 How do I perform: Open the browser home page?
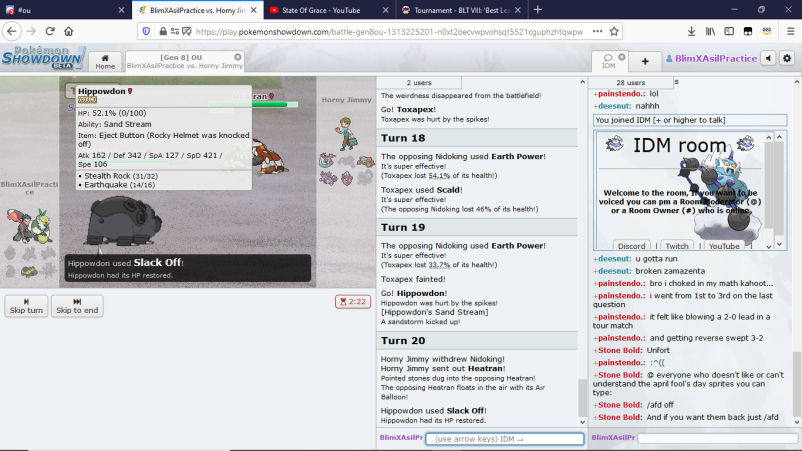(69, 31)
